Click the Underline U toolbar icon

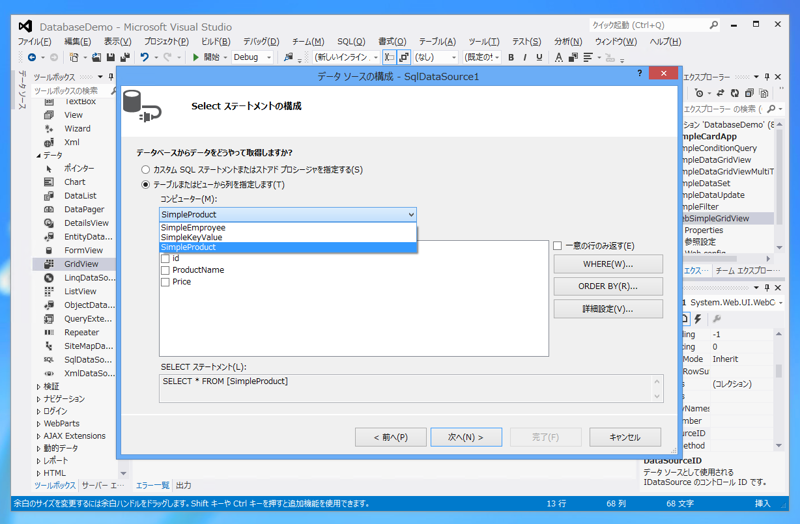(x=539, y=58)
